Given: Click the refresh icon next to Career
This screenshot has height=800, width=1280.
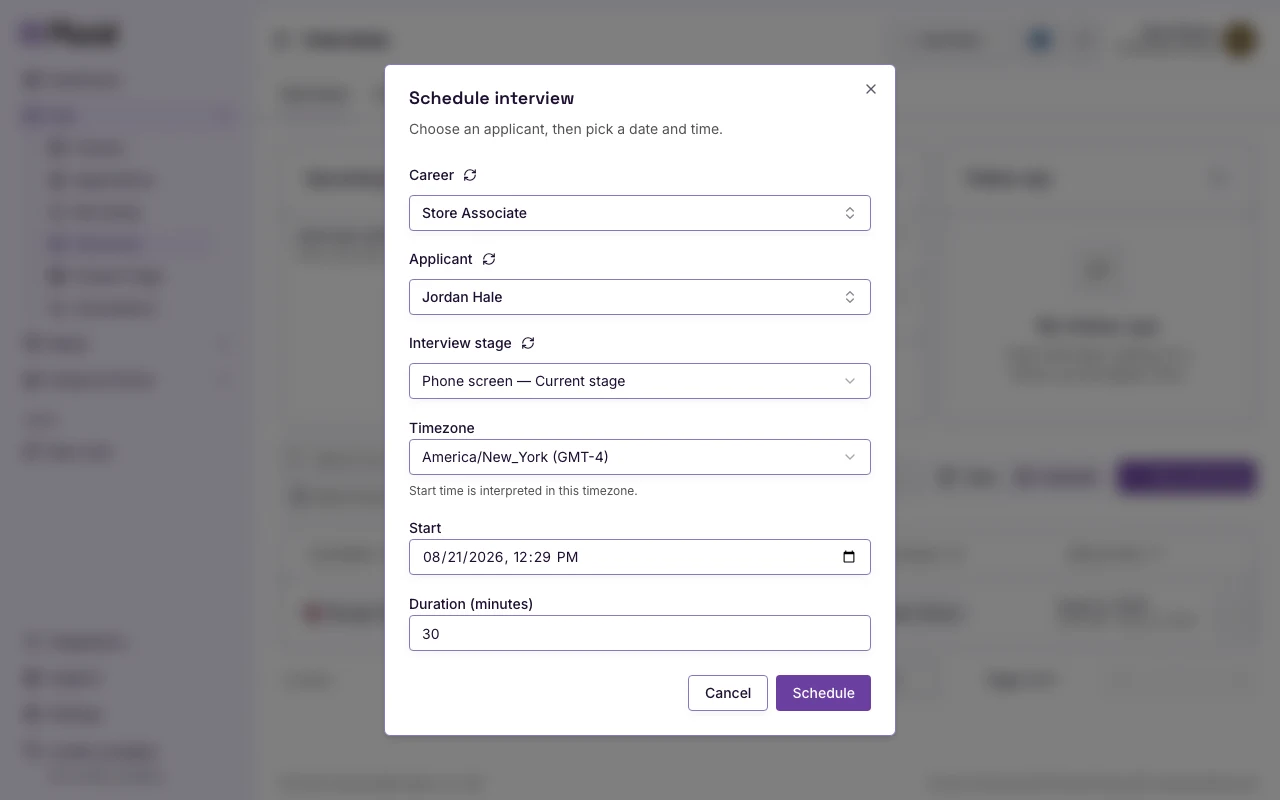Looking at the screenshot, I should pos(470,175).
